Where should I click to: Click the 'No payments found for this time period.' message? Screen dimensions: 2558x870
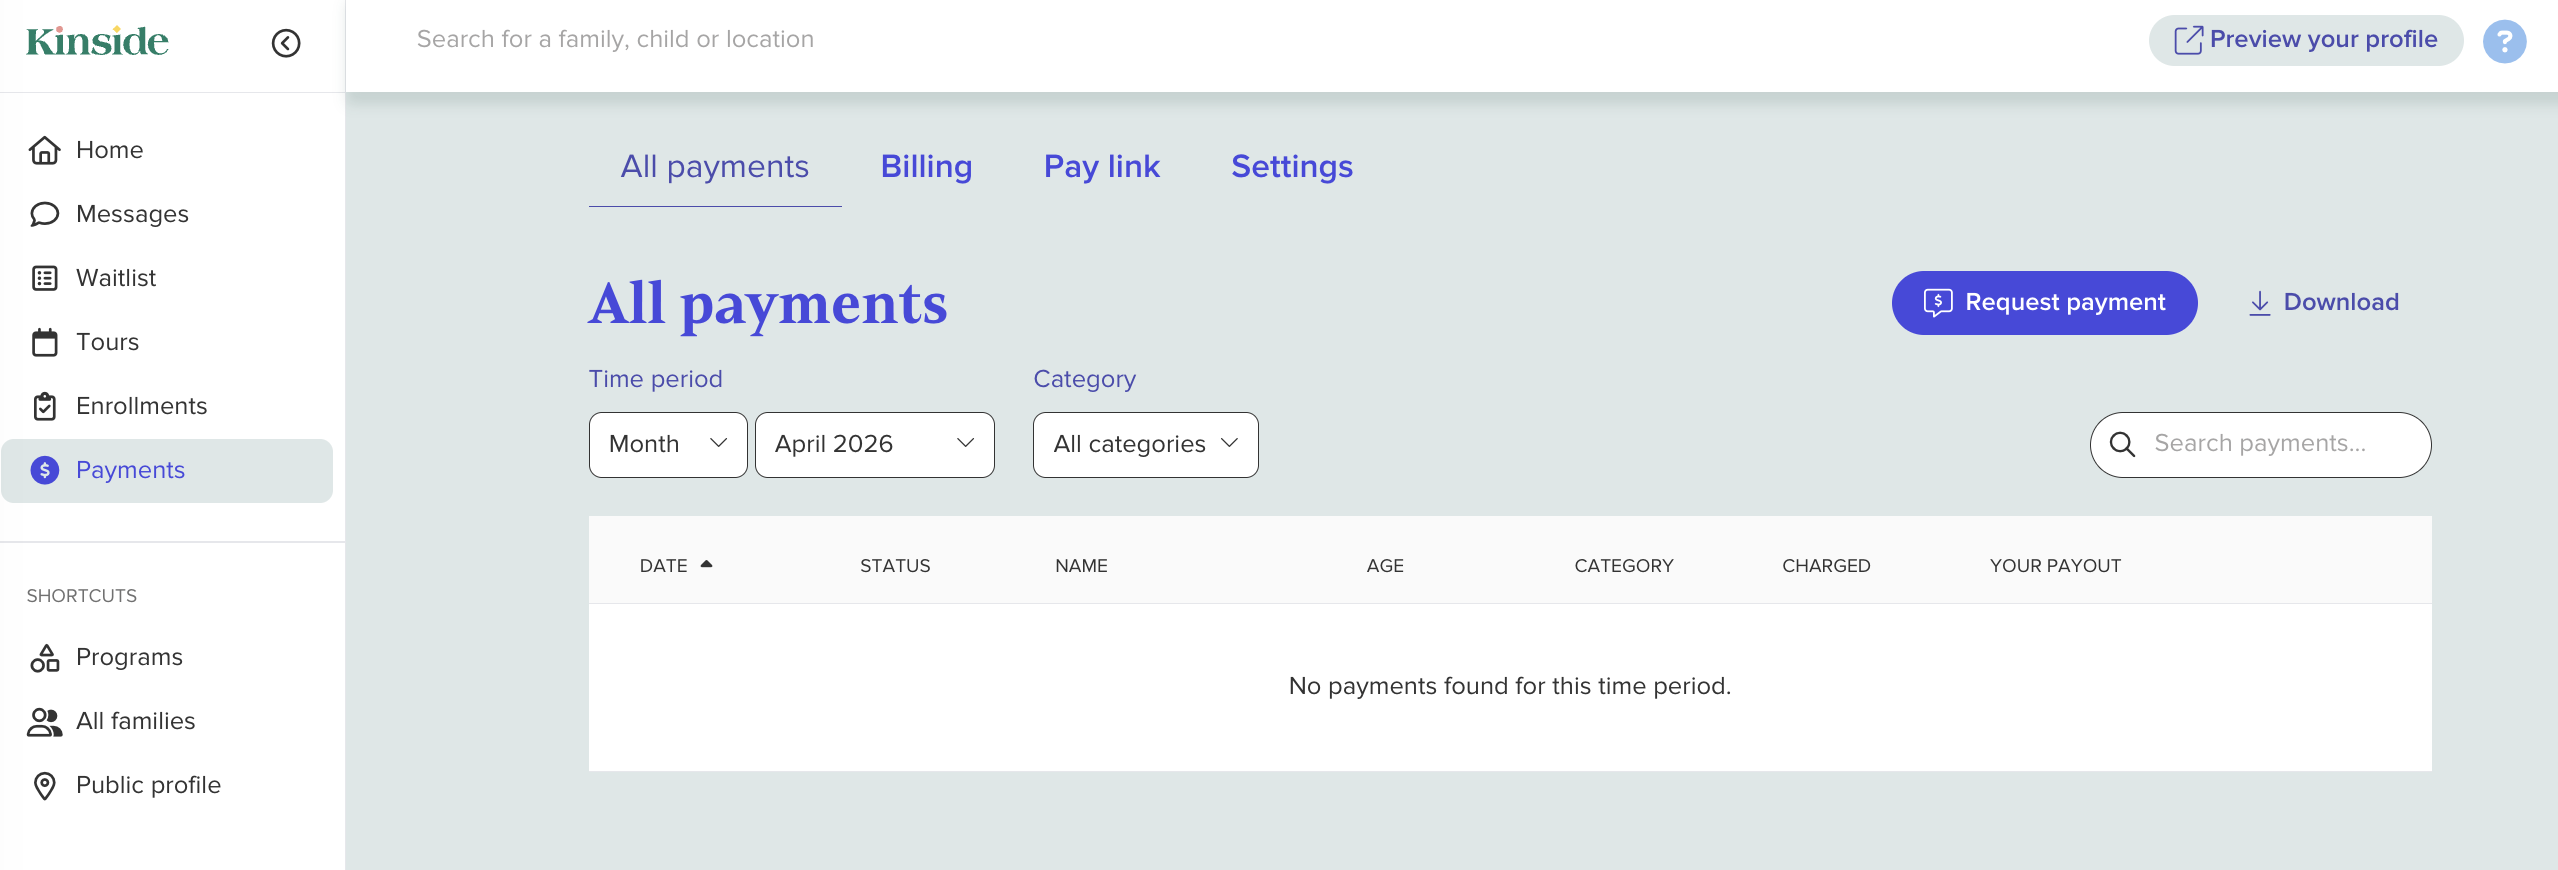[1510, 686]
